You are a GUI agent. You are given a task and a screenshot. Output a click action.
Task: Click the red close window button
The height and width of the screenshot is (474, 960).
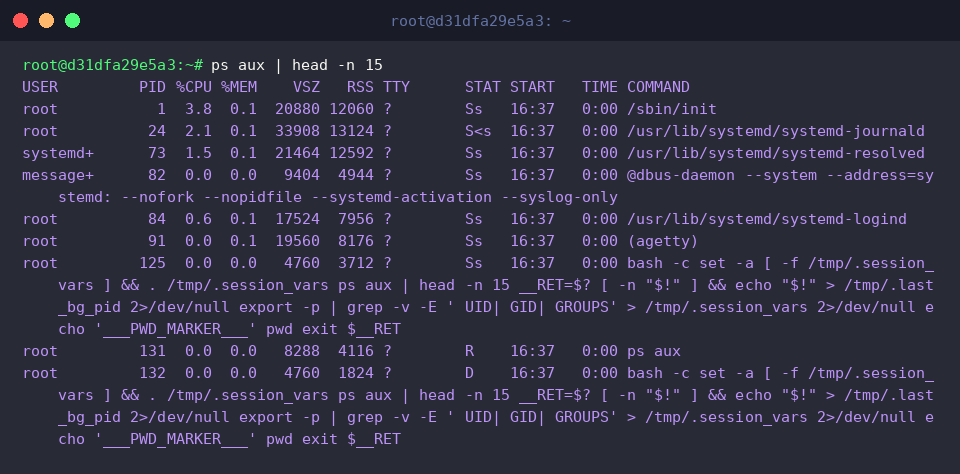click(x=20, y=21)
